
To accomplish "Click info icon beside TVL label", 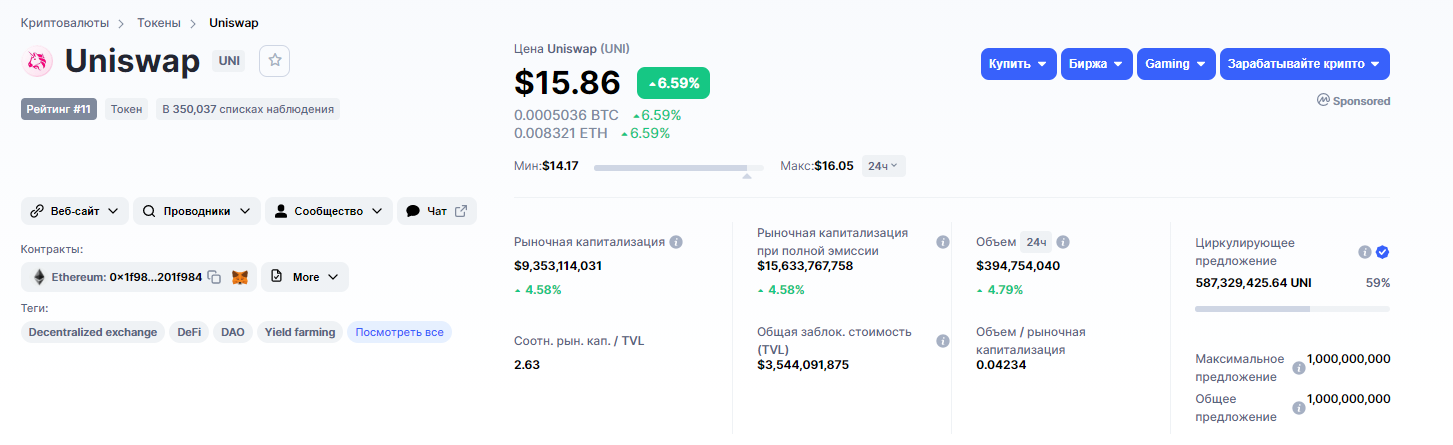I will (x=942, y=341).
